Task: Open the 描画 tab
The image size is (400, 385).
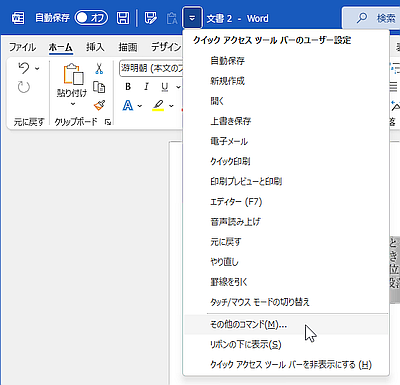Action: click(128, 47)
